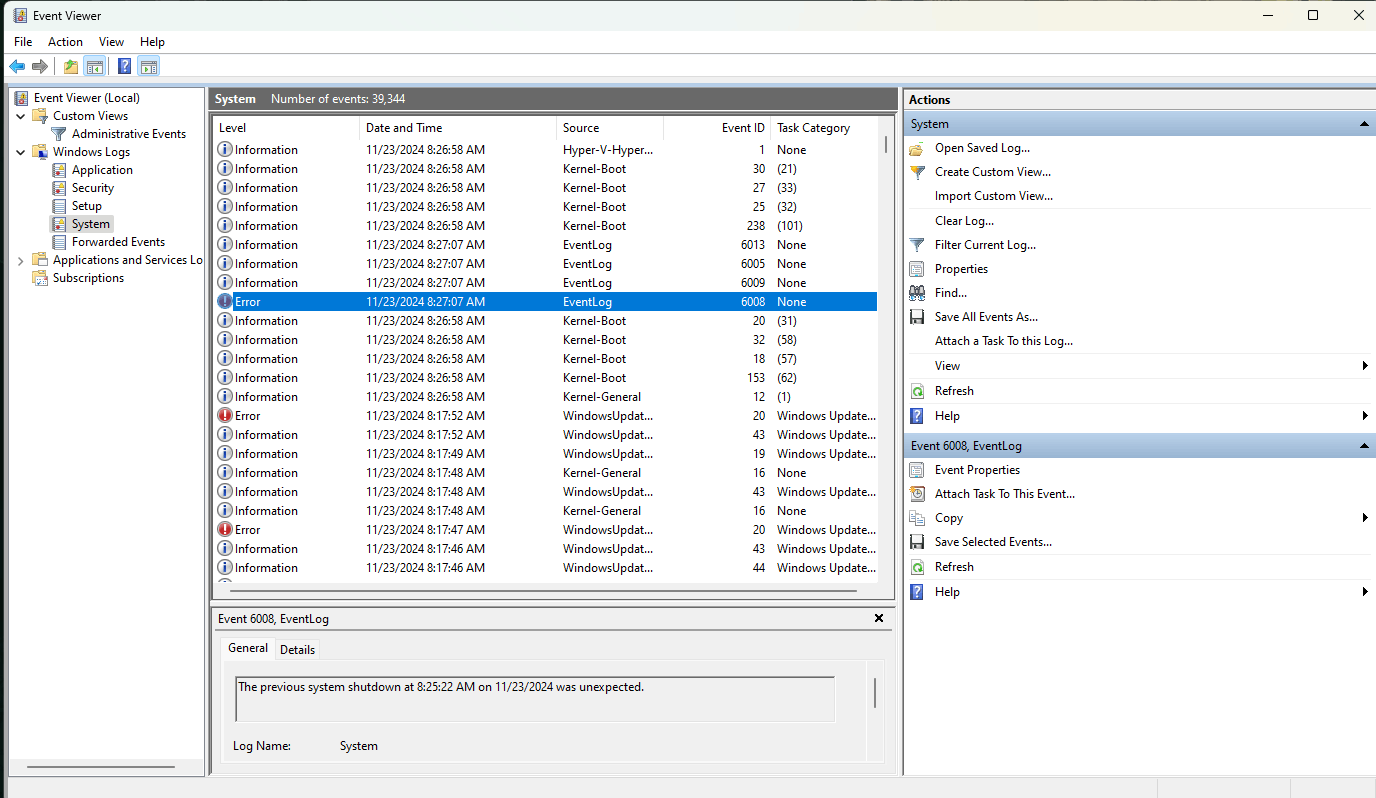Click the Up One Level folder toolbar icon
The image size is (1376, 798).
[x=71, y=67]
